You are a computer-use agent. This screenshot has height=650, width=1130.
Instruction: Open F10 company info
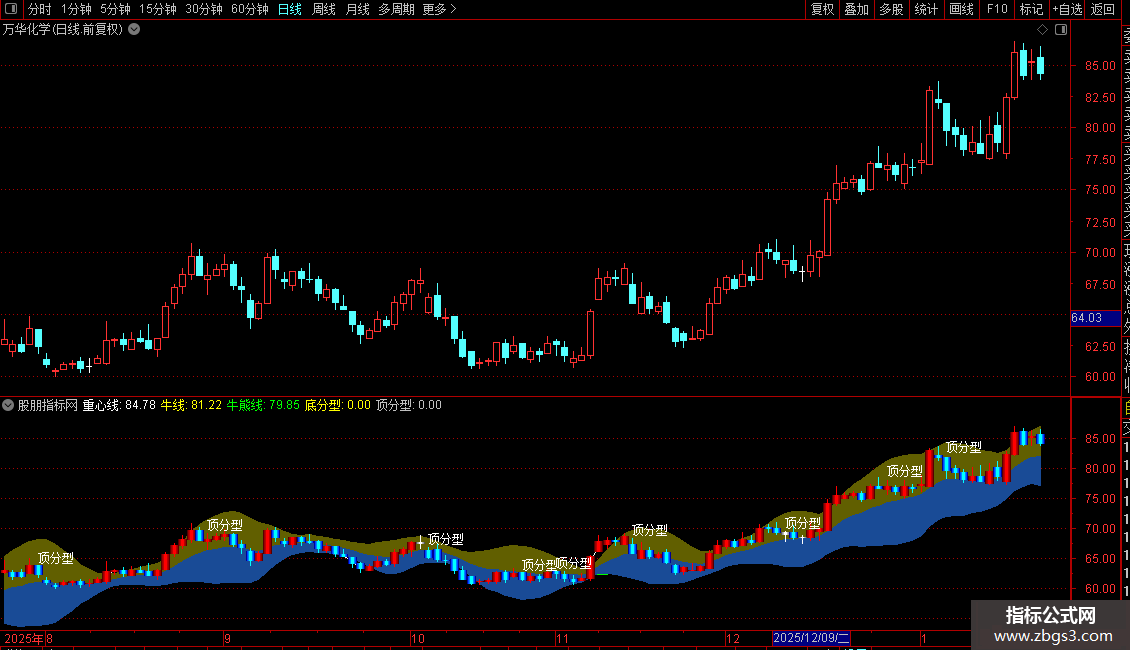[x=997, y=9]
